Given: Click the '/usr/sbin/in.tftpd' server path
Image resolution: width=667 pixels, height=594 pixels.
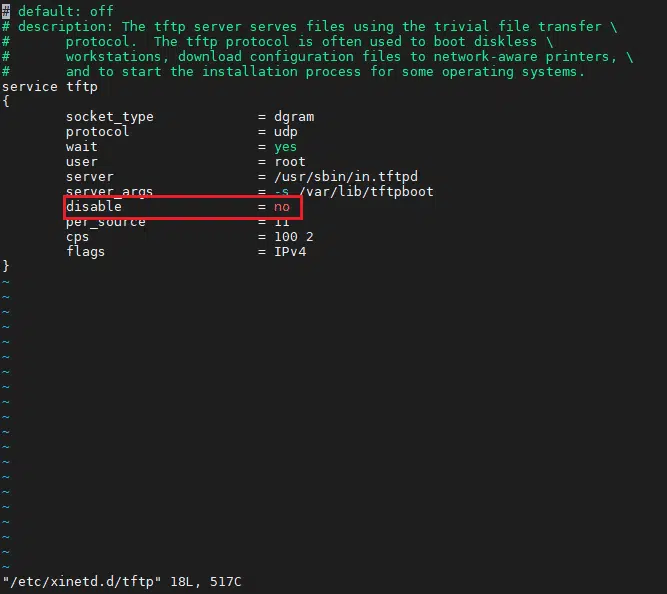Looking at the screenshot, I should 346,177.
